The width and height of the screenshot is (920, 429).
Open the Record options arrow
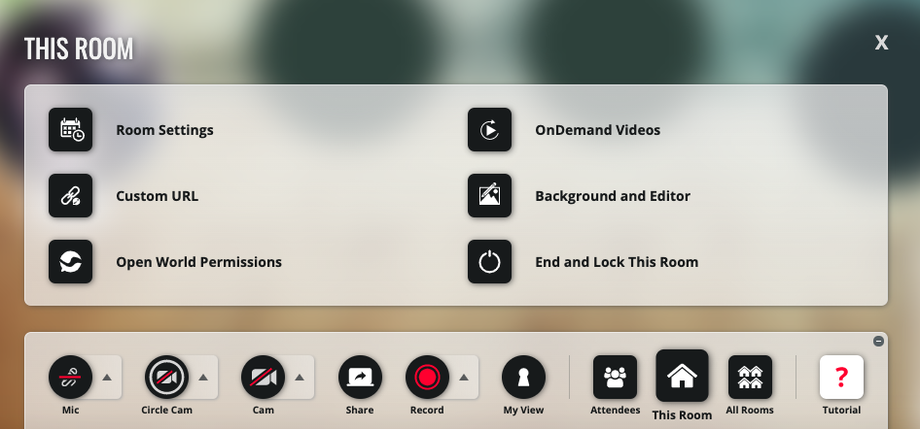[x=464, y=377]
